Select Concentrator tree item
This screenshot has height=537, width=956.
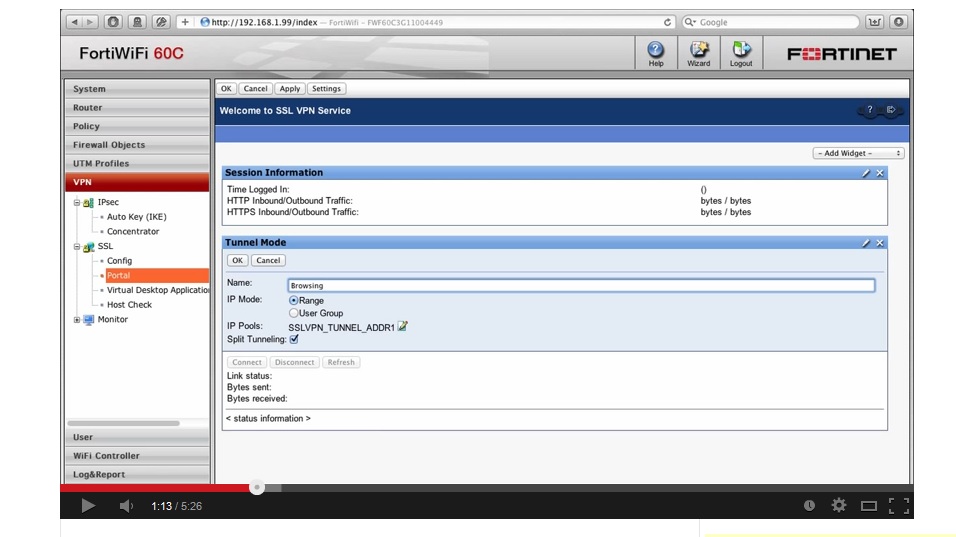133,231
